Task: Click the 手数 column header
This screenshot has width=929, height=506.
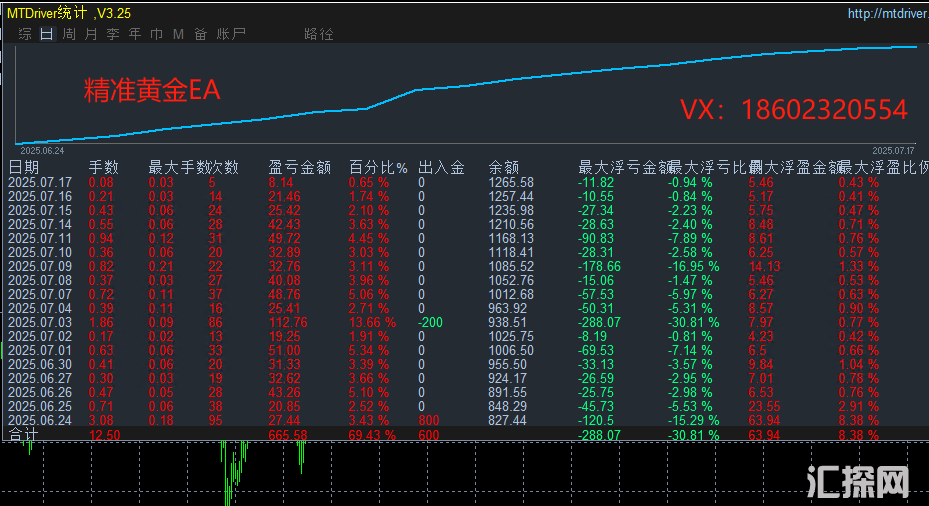Action: click(104, 168)
